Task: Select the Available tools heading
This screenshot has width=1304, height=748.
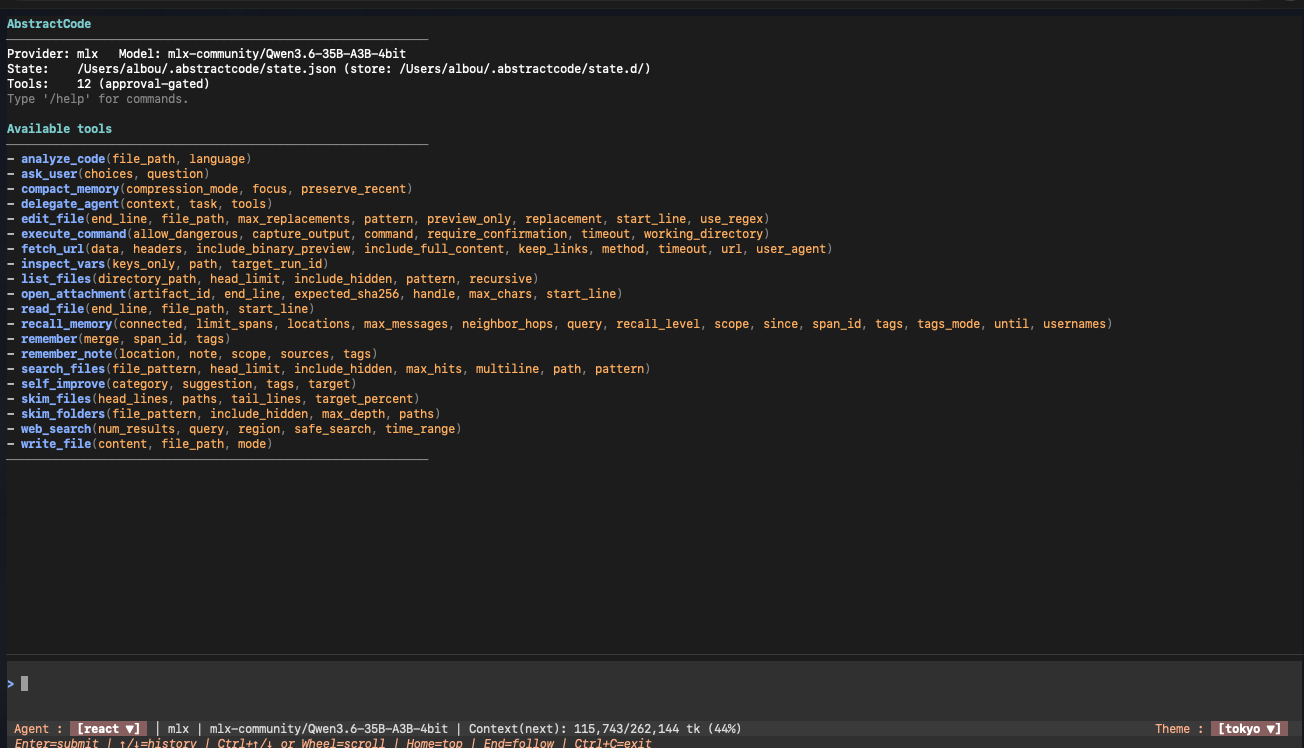Action: pyautogui.click(x=59, y=129)
